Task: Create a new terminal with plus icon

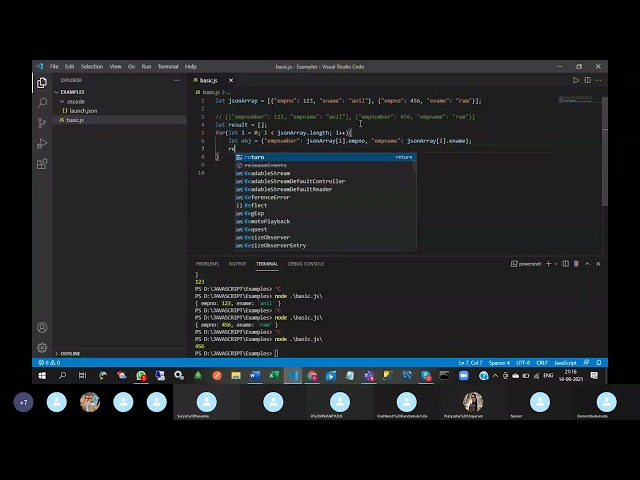Action: pos(549,264)
